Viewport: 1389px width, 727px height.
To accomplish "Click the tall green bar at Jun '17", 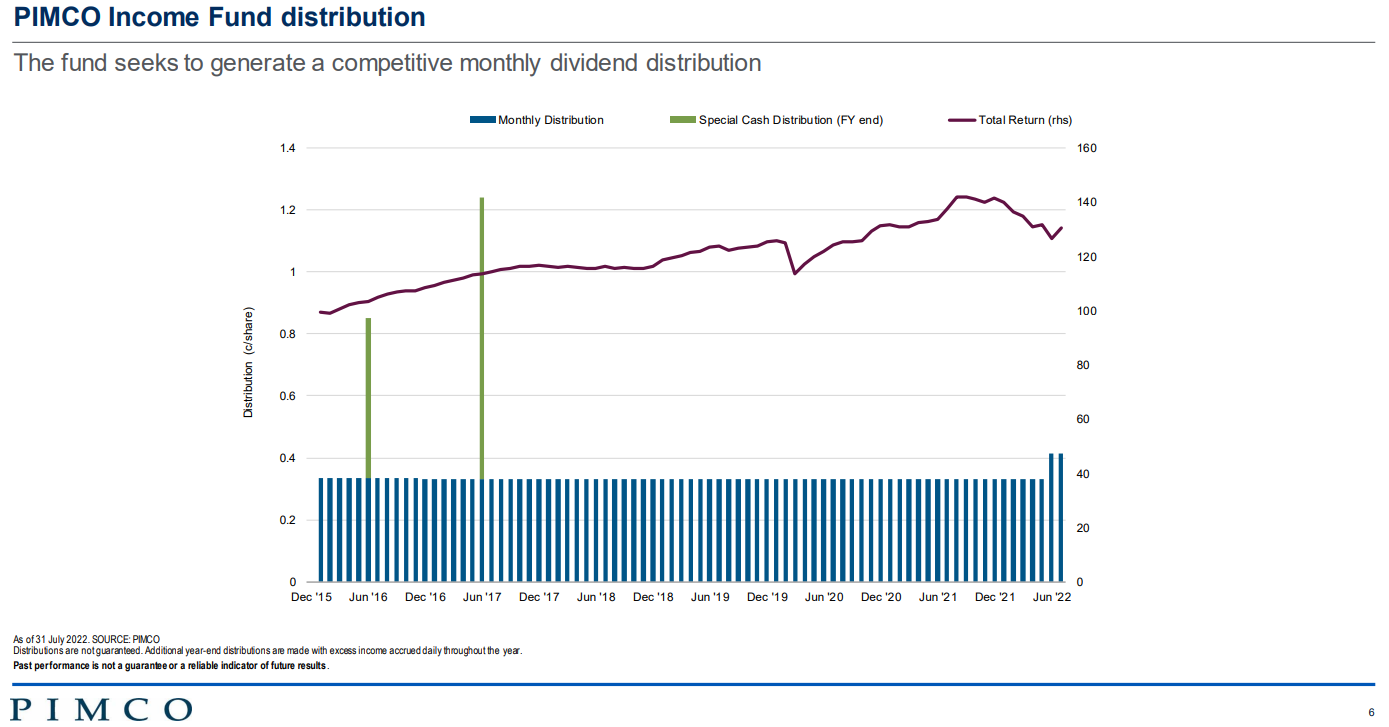I will [482, 337].
